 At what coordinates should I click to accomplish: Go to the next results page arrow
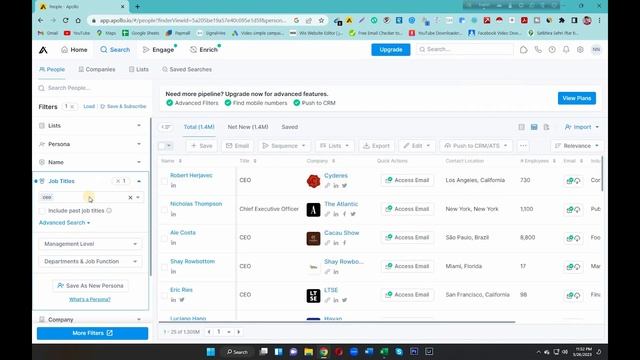click(x=239, y=332)
